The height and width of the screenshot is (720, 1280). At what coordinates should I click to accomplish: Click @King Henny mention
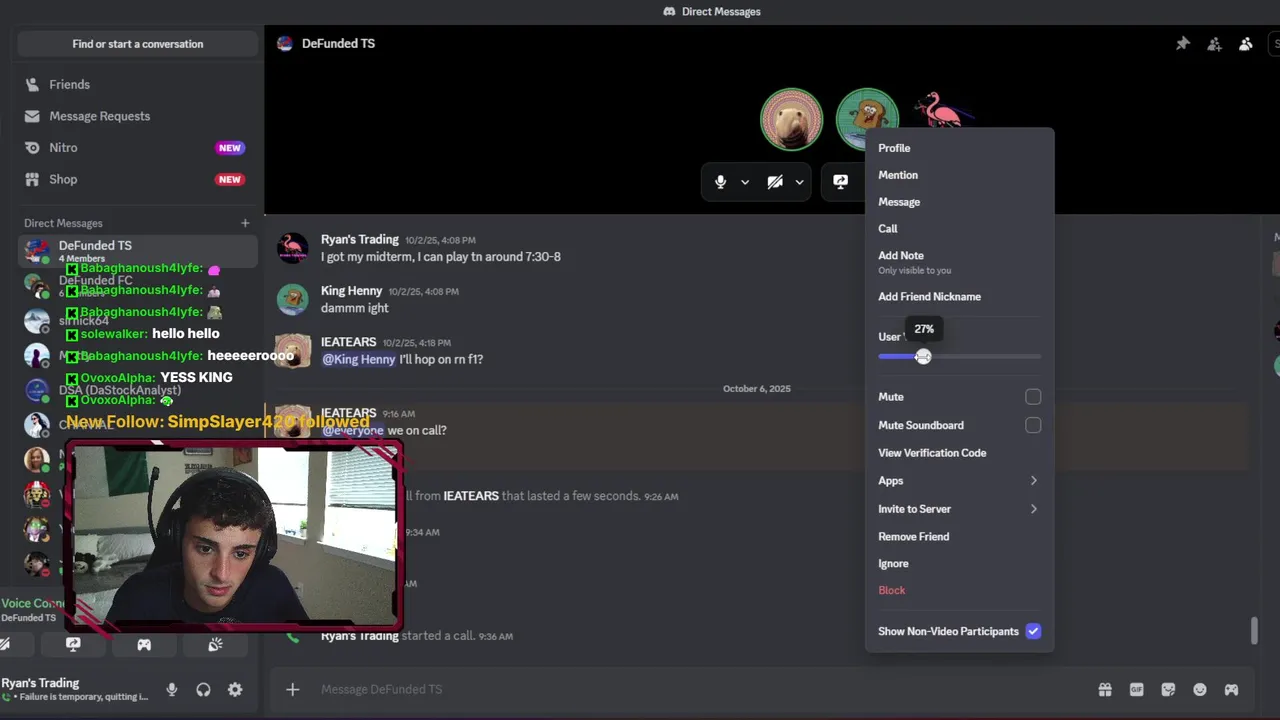[x=359, y=359]
